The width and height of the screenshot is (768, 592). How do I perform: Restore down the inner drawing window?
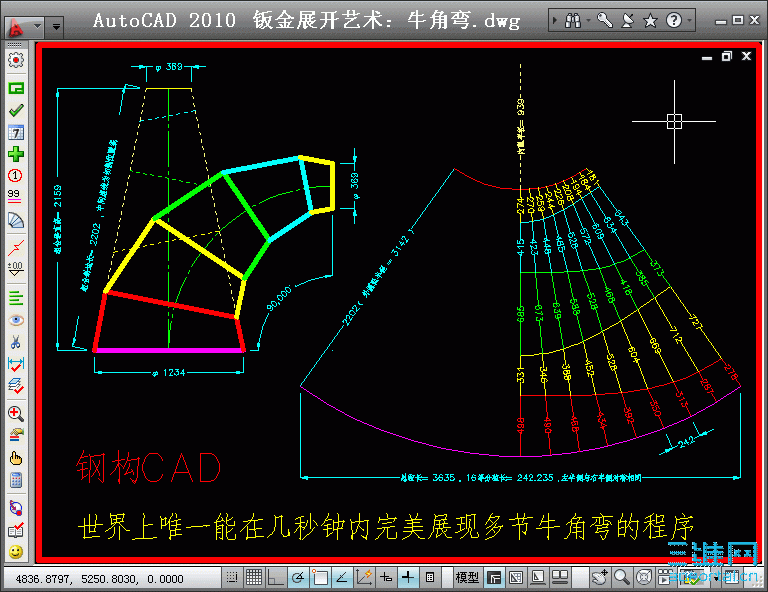tap(726, 56)
